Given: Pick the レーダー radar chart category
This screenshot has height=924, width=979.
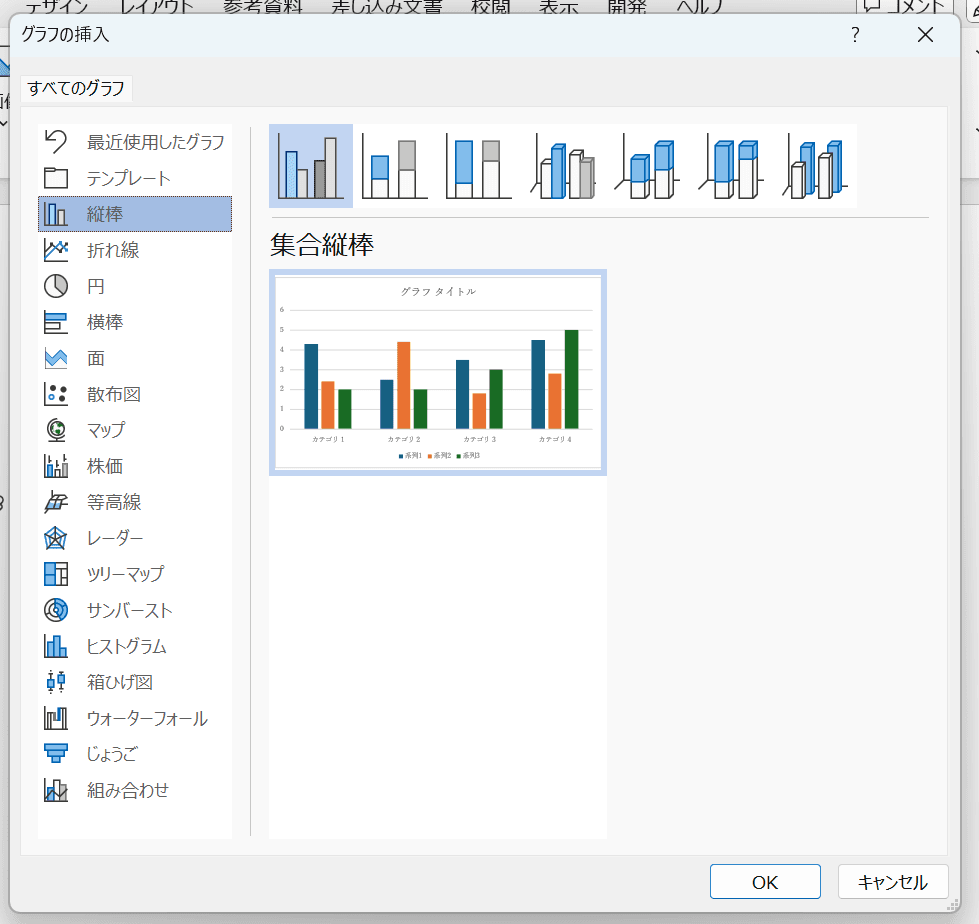Looking at the screenshot, I should (115, 538).
